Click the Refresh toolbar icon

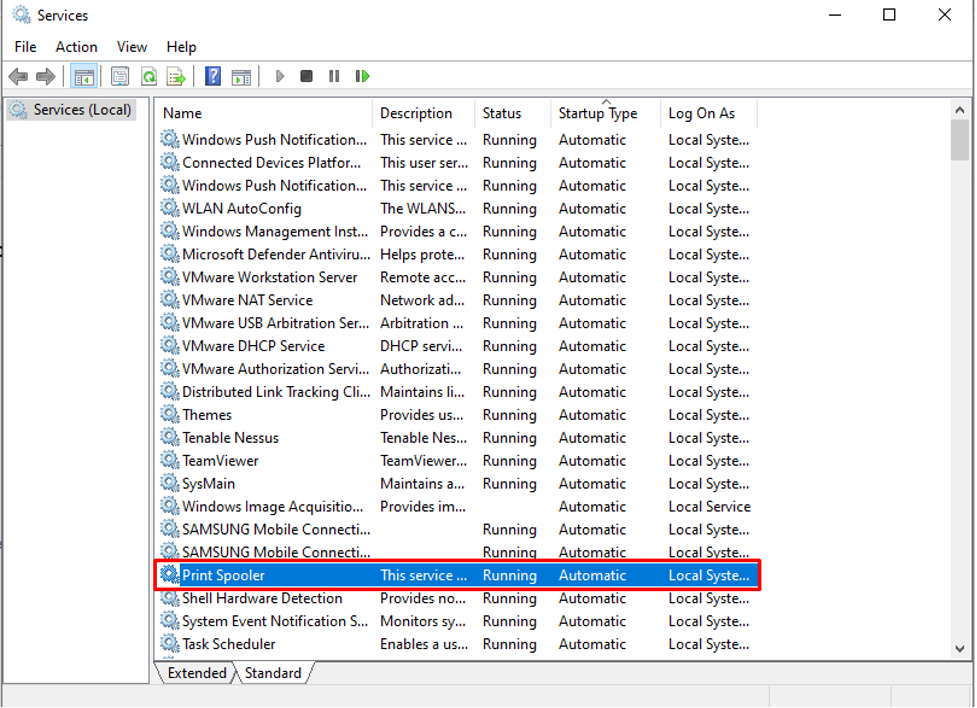(x=149, y=77)
